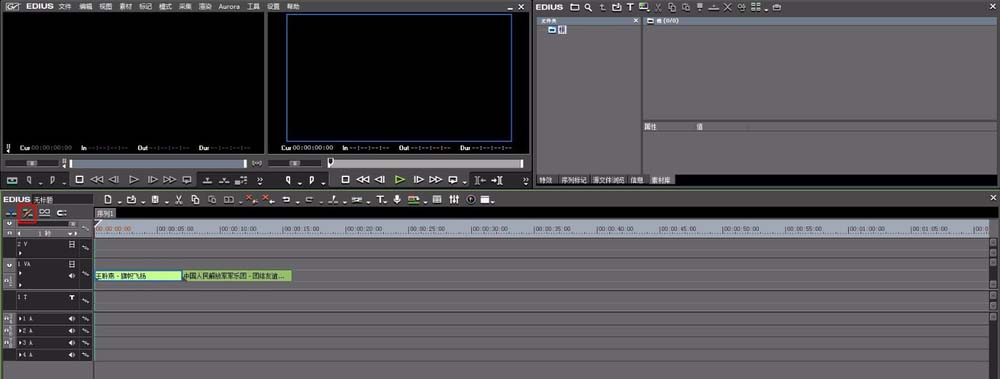The image size is (1000, 379).
Task: Click the delete X icon in bin toolbar
Action: [728, 7]
